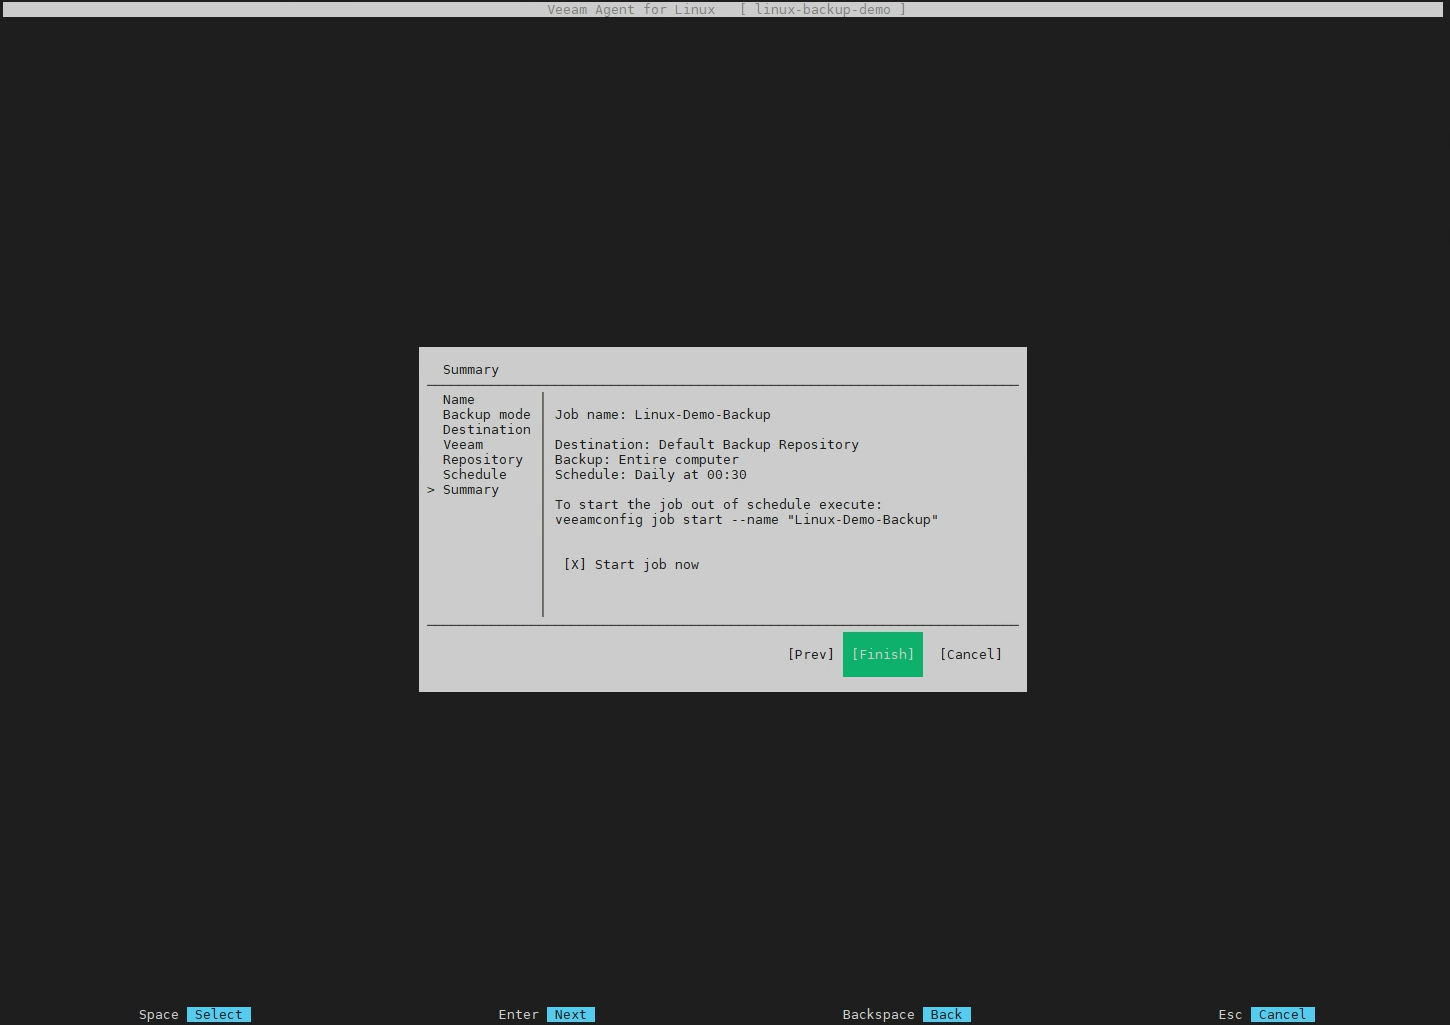Click the Backup: Entire computer line
This screenshot has height=1025, width=1450.
click(x=646, y=460)
